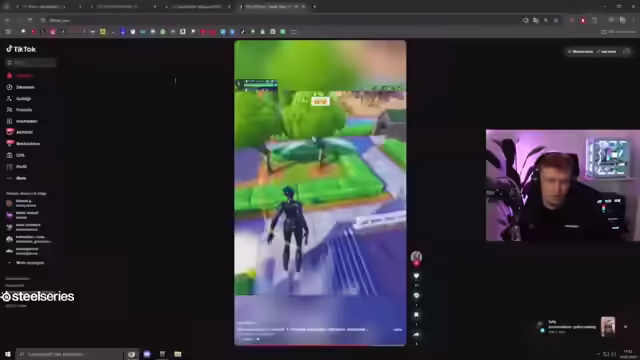Click the red extension icon in browser toolbar
Viewport: 640px width, 360px height.
click(583, 20)
